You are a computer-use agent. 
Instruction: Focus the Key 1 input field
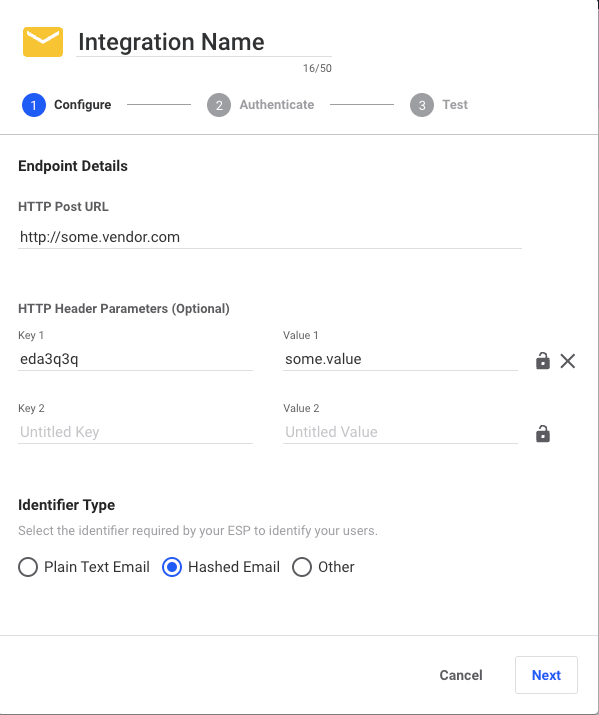pos(135,359)
